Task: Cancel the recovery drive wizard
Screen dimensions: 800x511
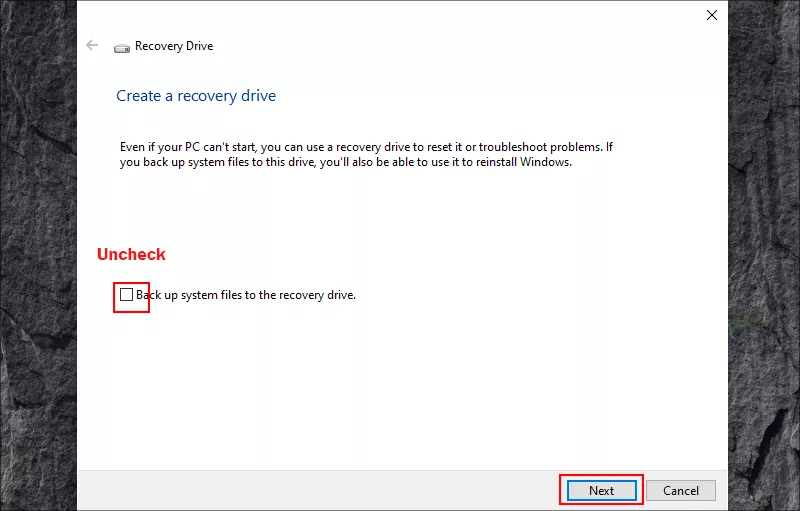Action: point(681,491)
